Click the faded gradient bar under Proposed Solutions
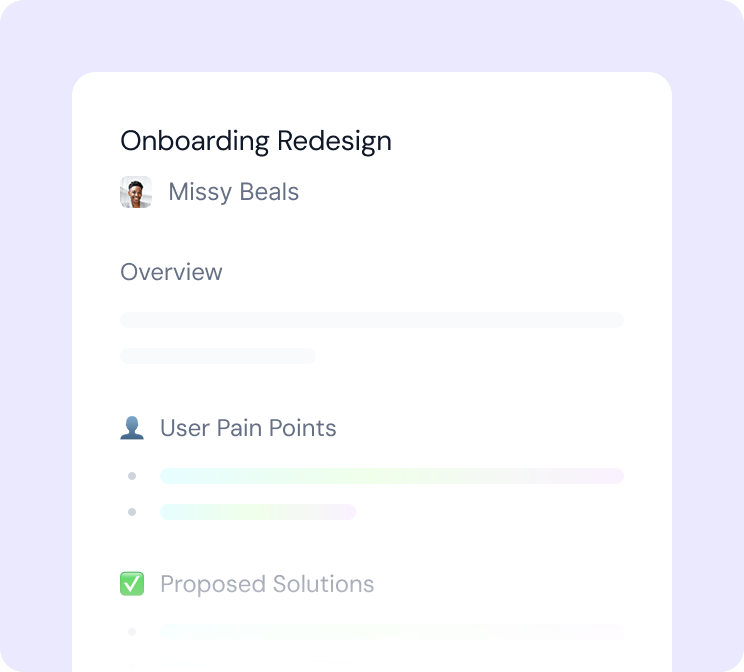744x672 pixels. click(392, 632)
